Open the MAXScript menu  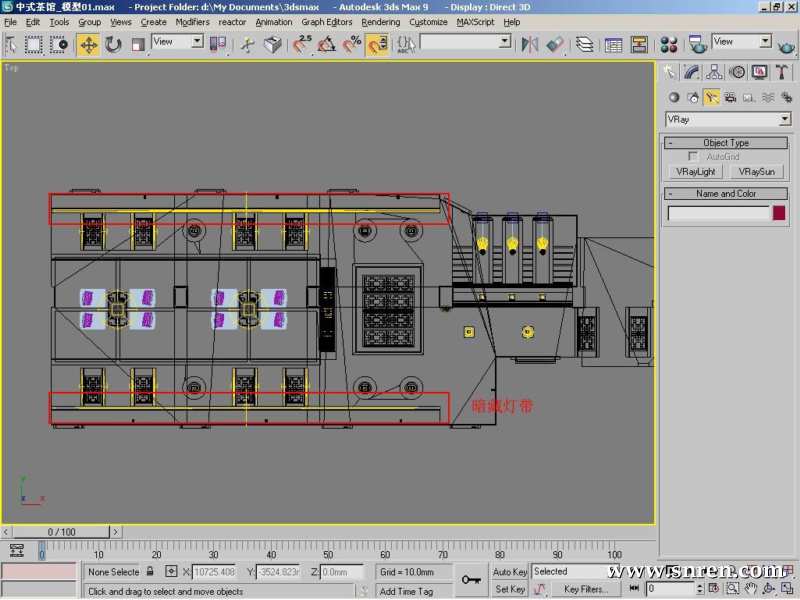click(475, 22)
